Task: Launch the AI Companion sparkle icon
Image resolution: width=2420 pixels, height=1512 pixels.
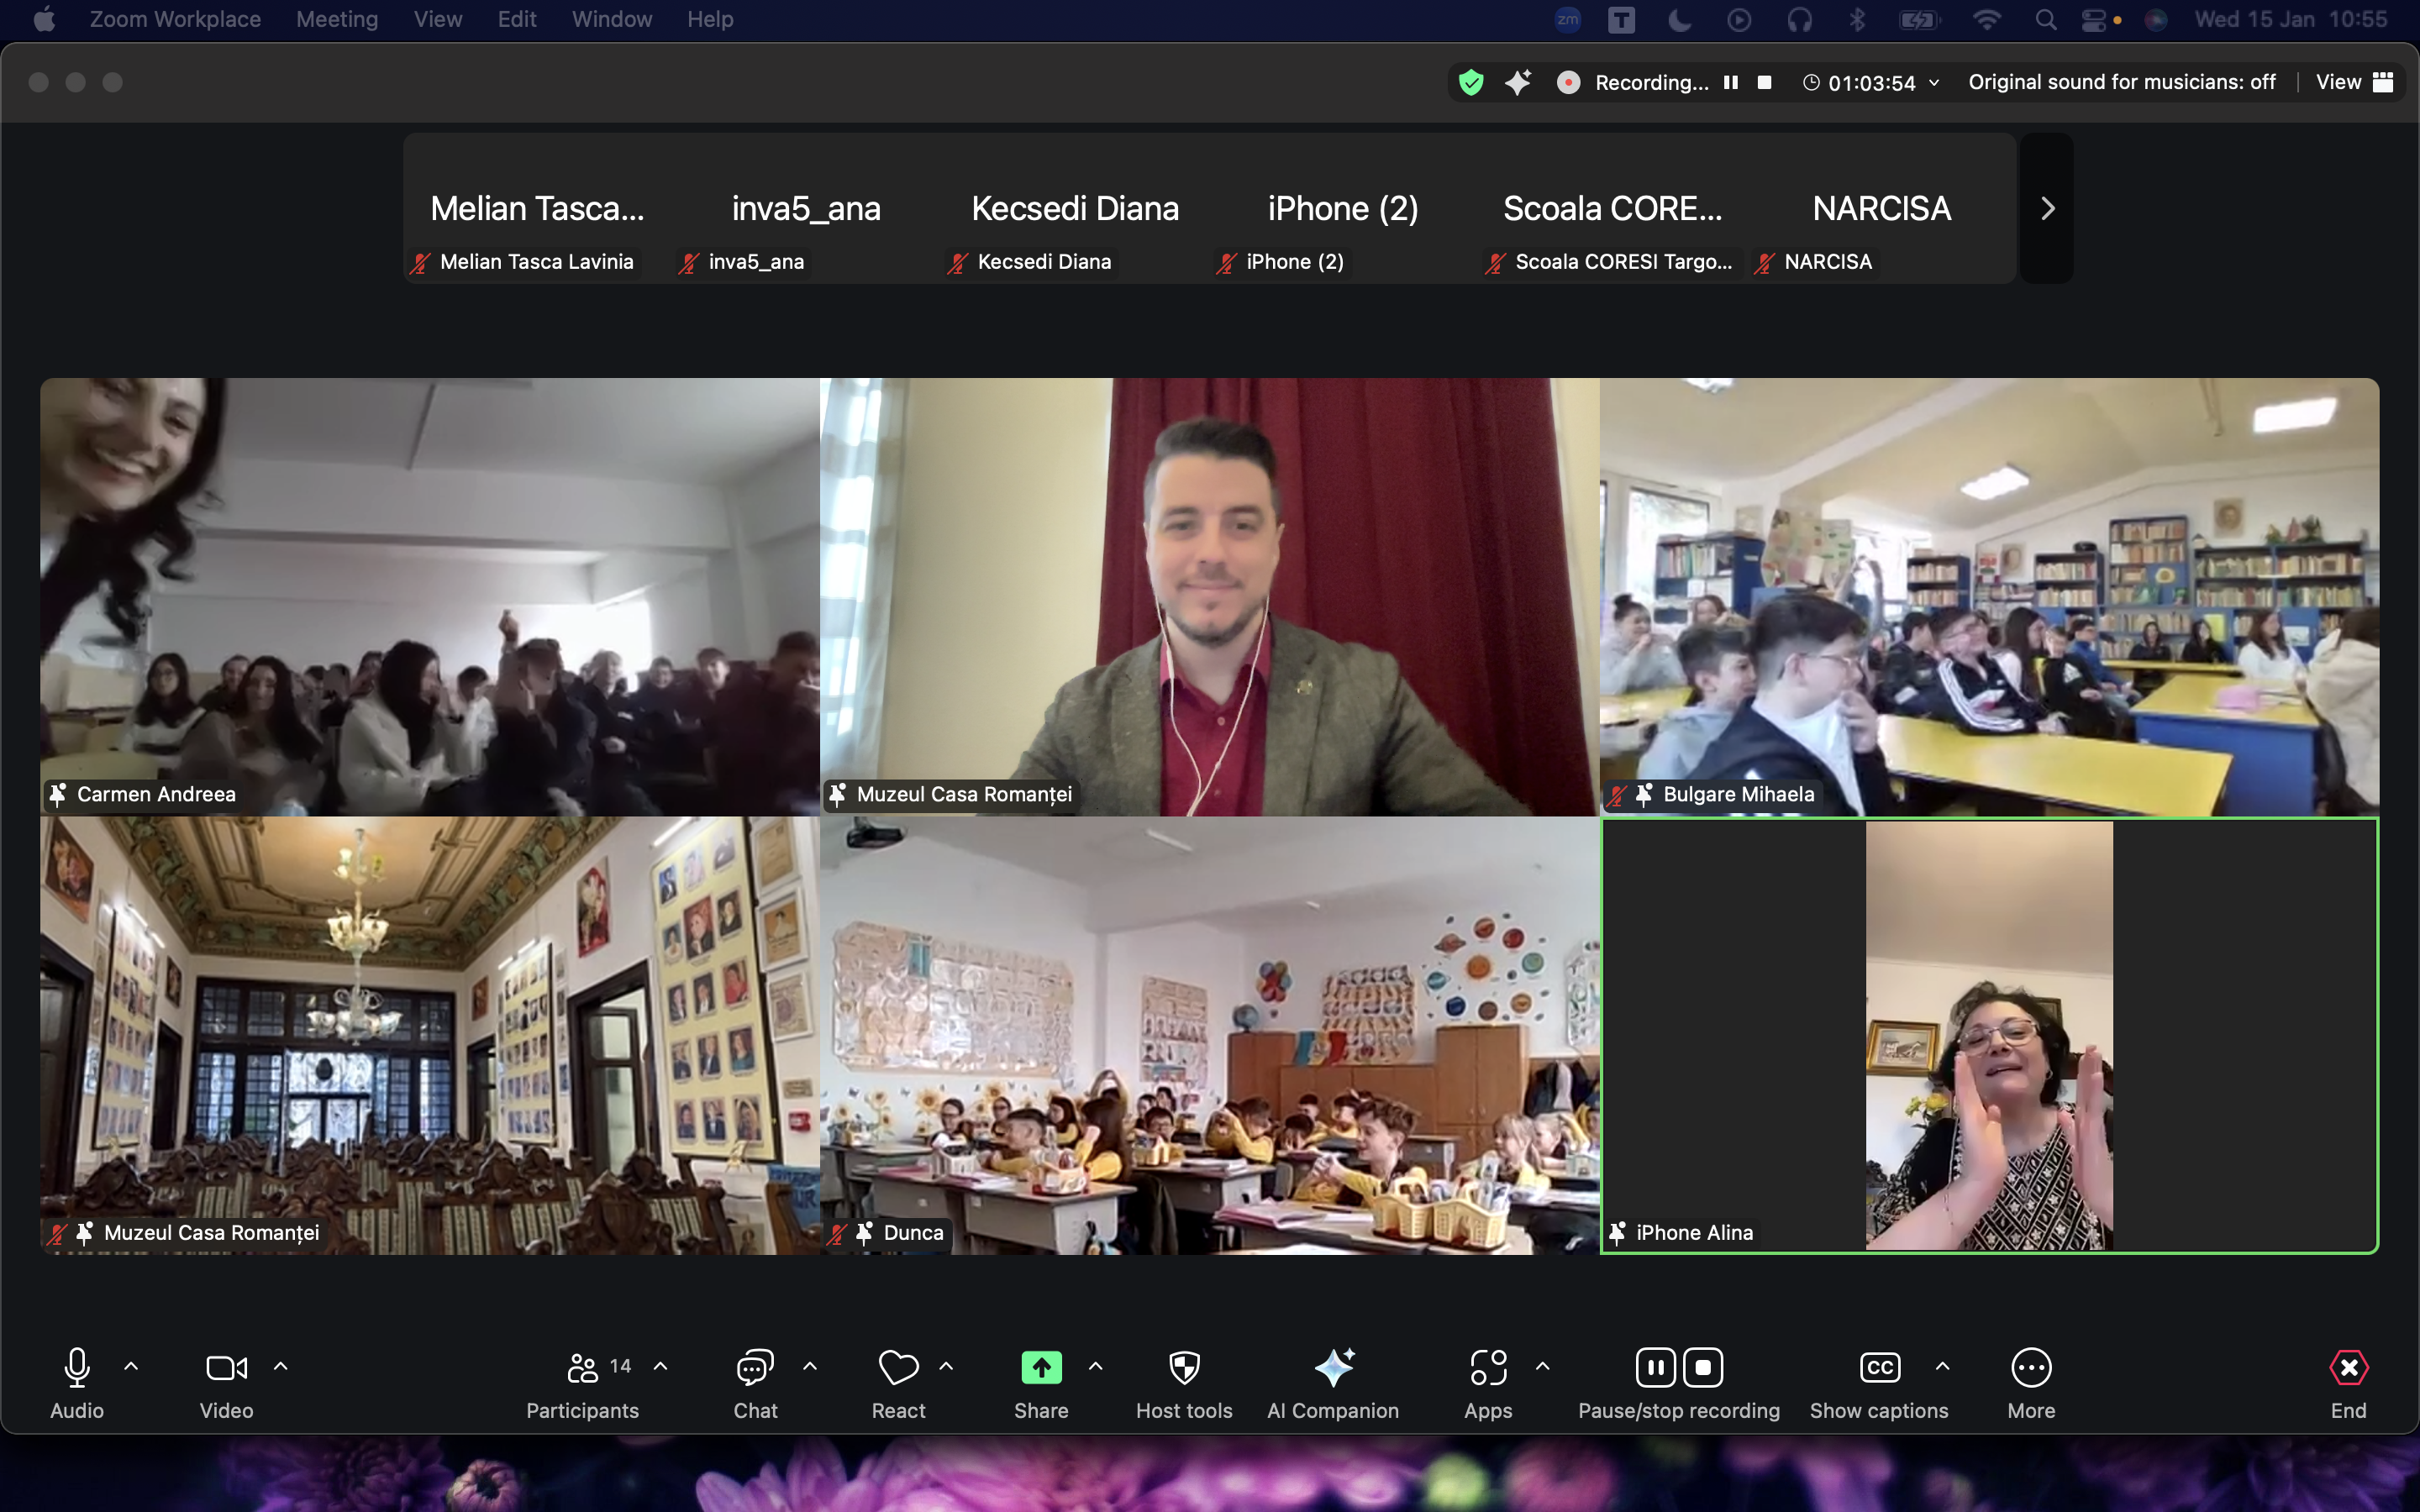Action: [x=1333, y=1367]
